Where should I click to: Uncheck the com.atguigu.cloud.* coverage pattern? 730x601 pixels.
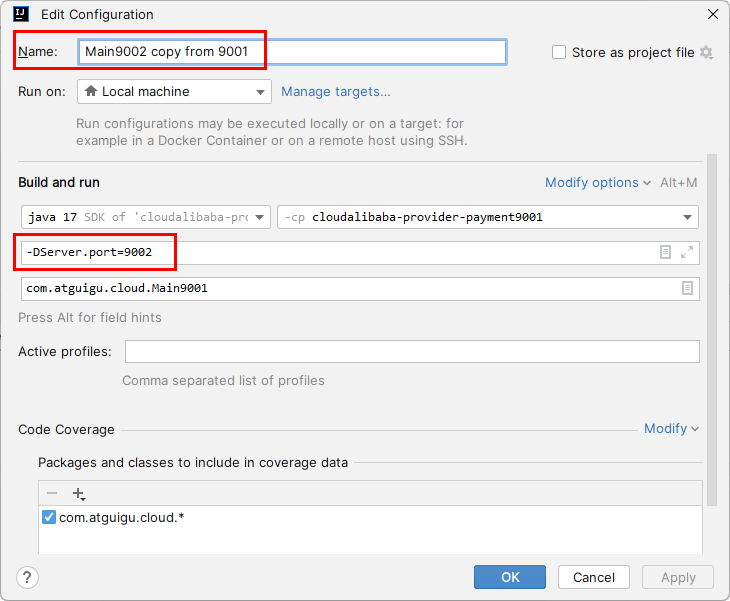click(49, 518)
